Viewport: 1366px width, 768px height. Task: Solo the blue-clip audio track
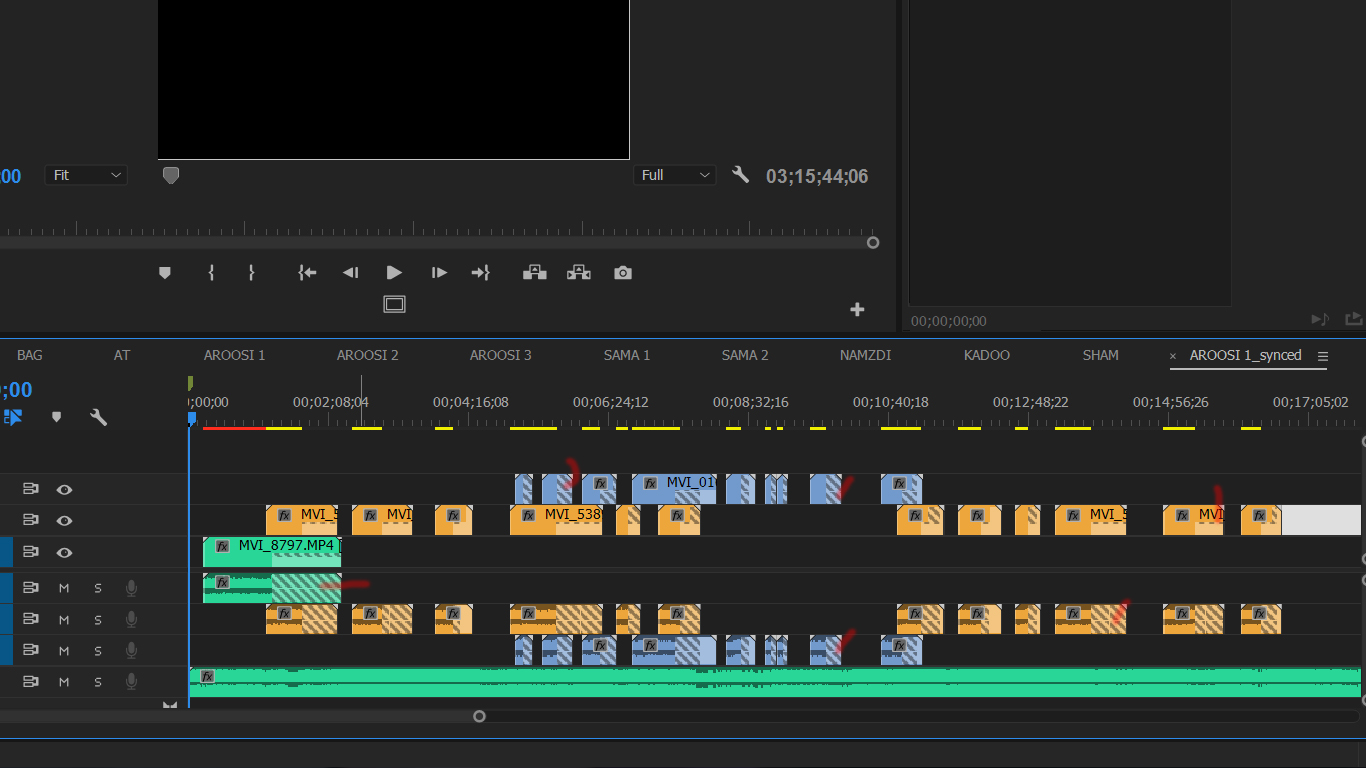(x=98, y=650)
